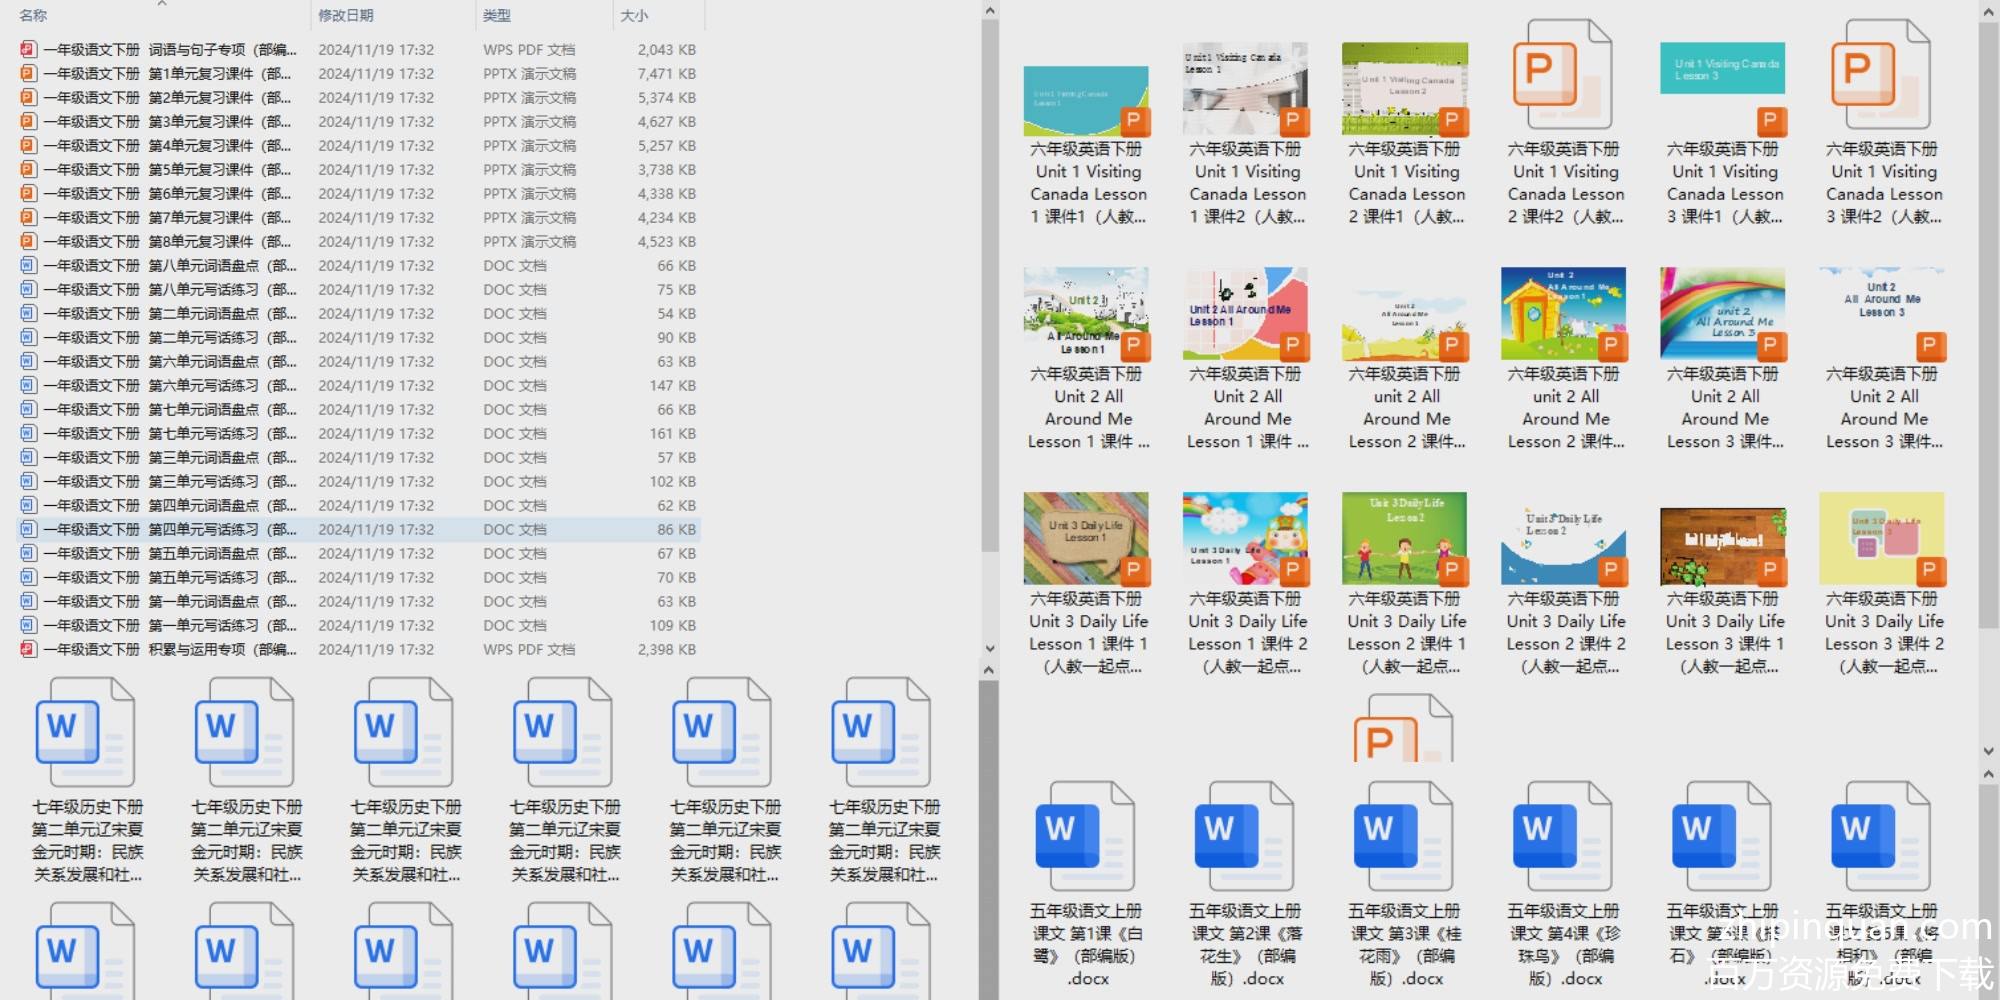Click the Word icon for 第1课《白鹭》 document

(x=1086, y=836)
